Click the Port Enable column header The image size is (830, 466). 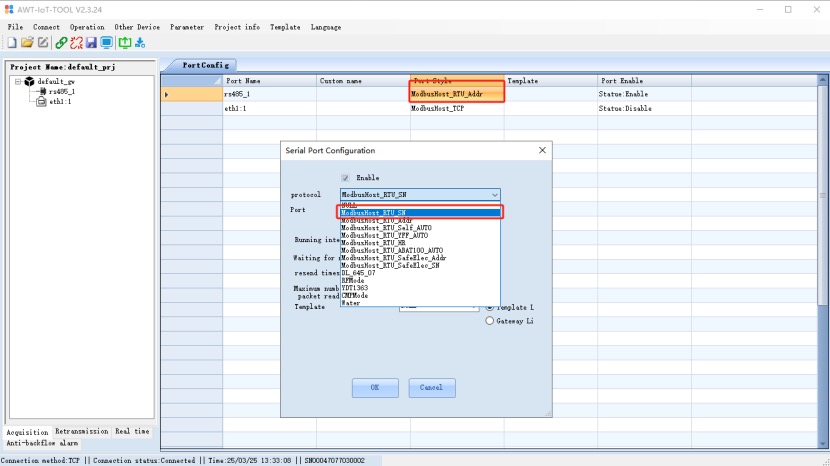[644, 80]
